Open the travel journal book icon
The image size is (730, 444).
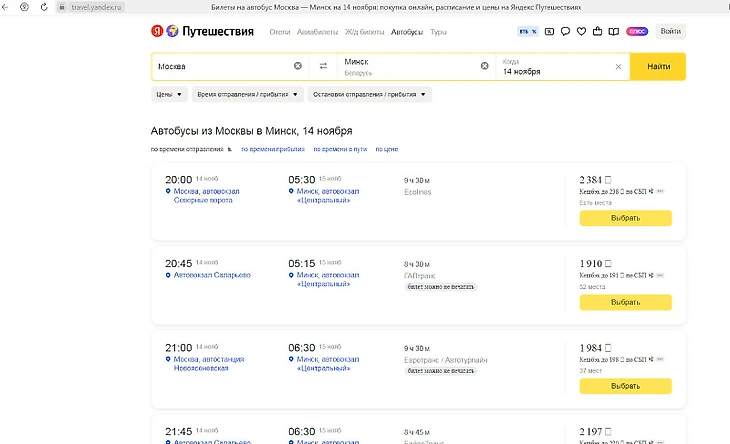(x=614, y=32)
